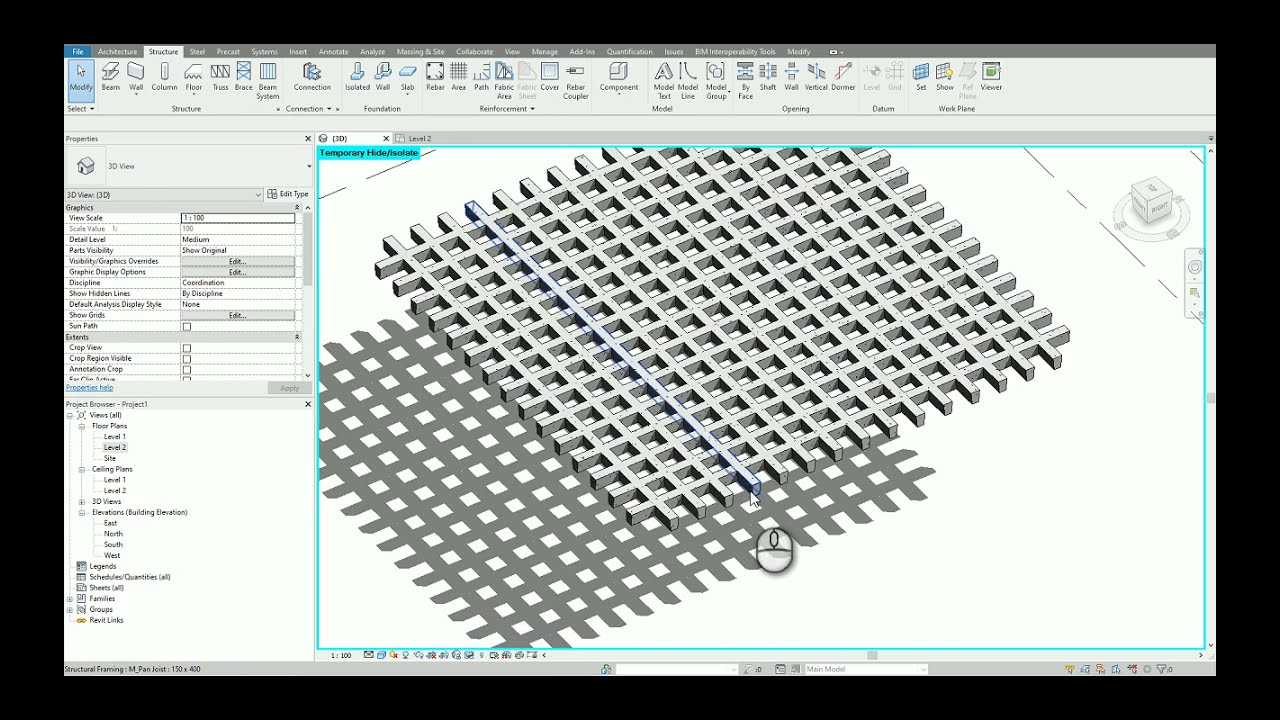Select the Model Text tool
This screenshot has height=720, width=1280.
(664, 81)
